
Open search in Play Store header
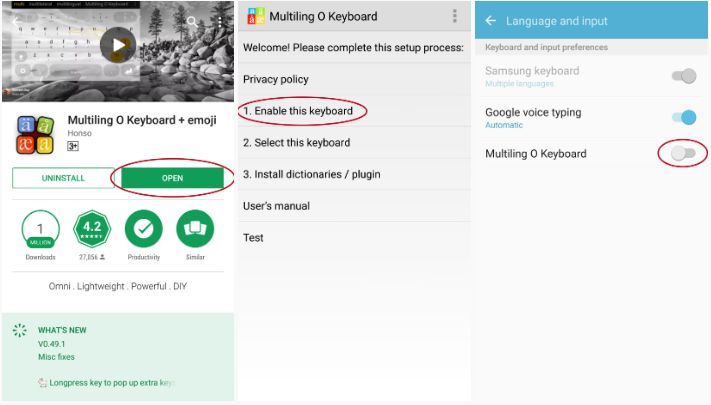[x=192, y=21]
